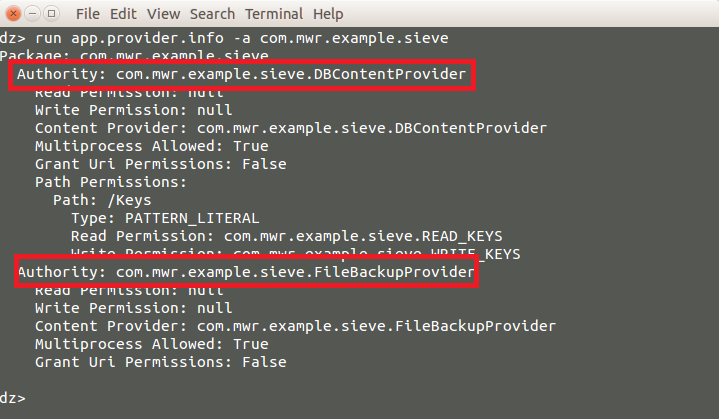The image size is (719, 419).
Task: Open the View menu
Action: (163, 14)
